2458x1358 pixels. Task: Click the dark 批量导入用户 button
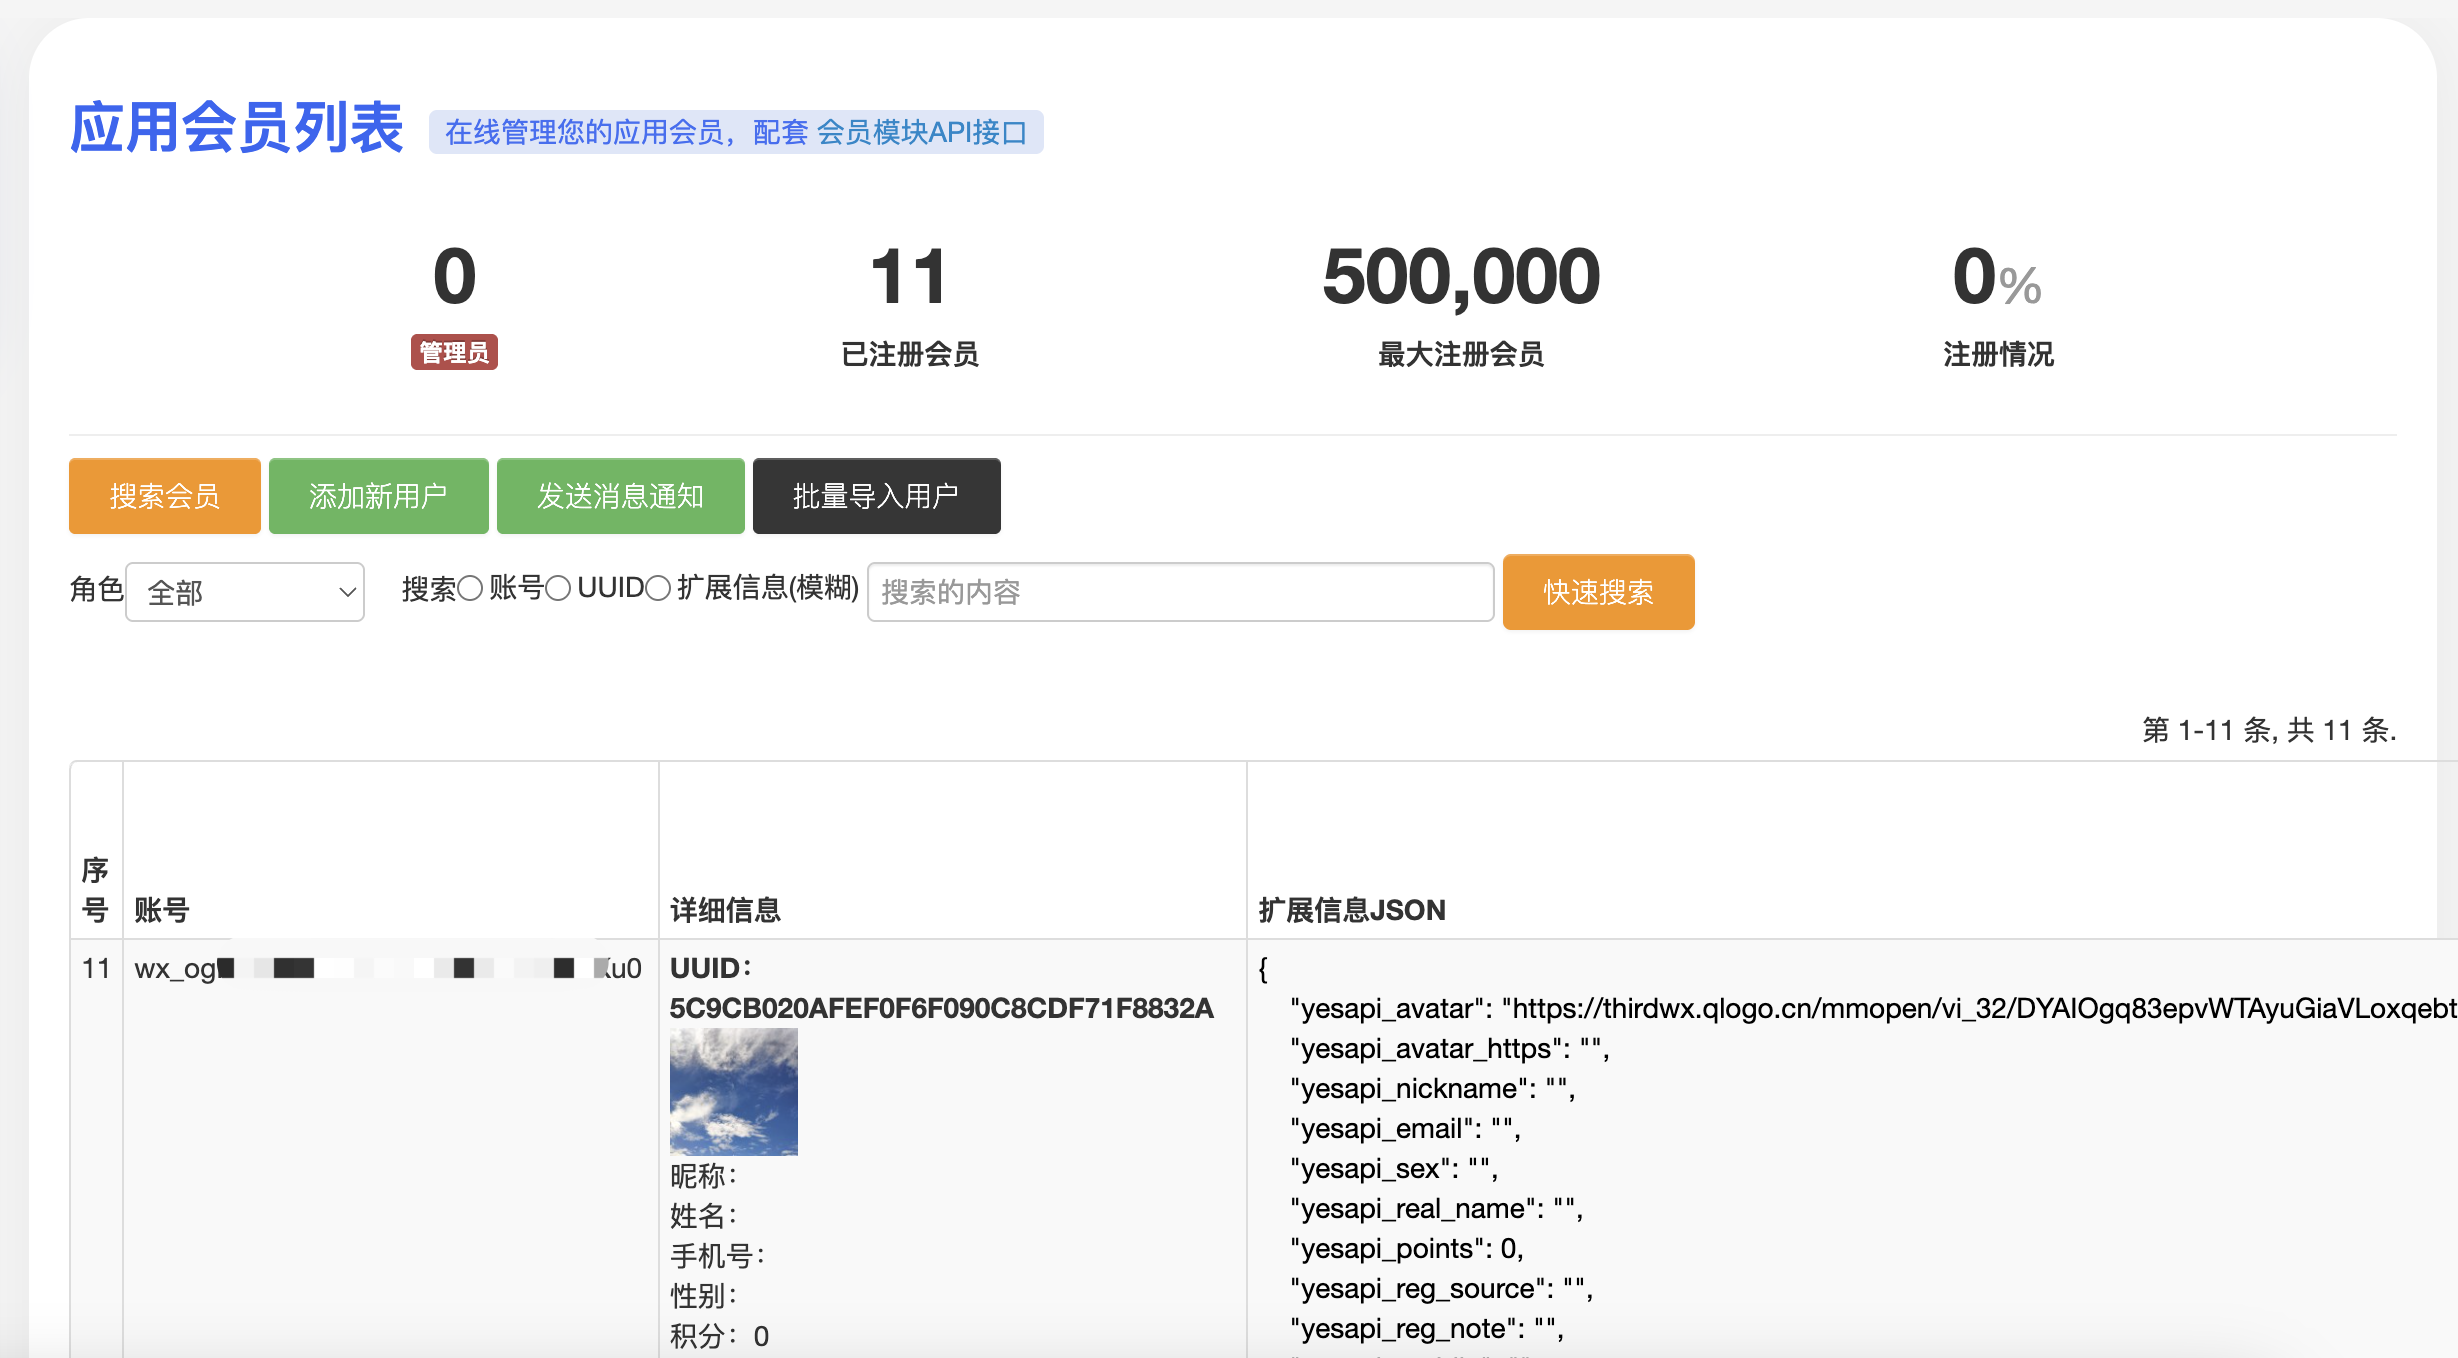876,496
